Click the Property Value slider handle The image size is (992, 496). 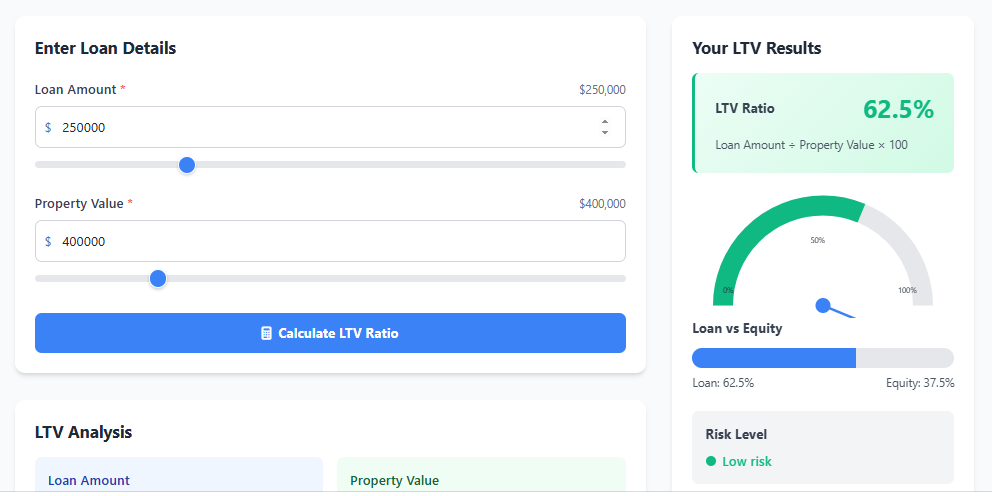[x=157, y=279]
